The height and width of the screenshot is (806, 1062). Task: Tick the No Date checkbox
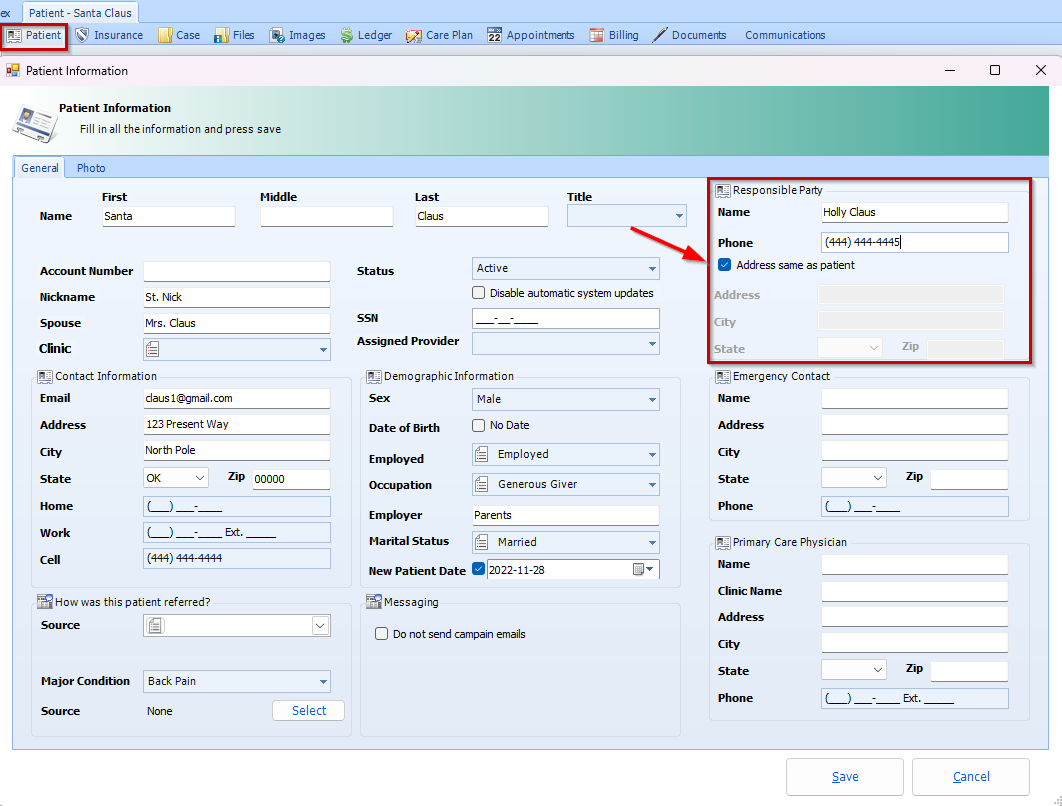point(479,426)
